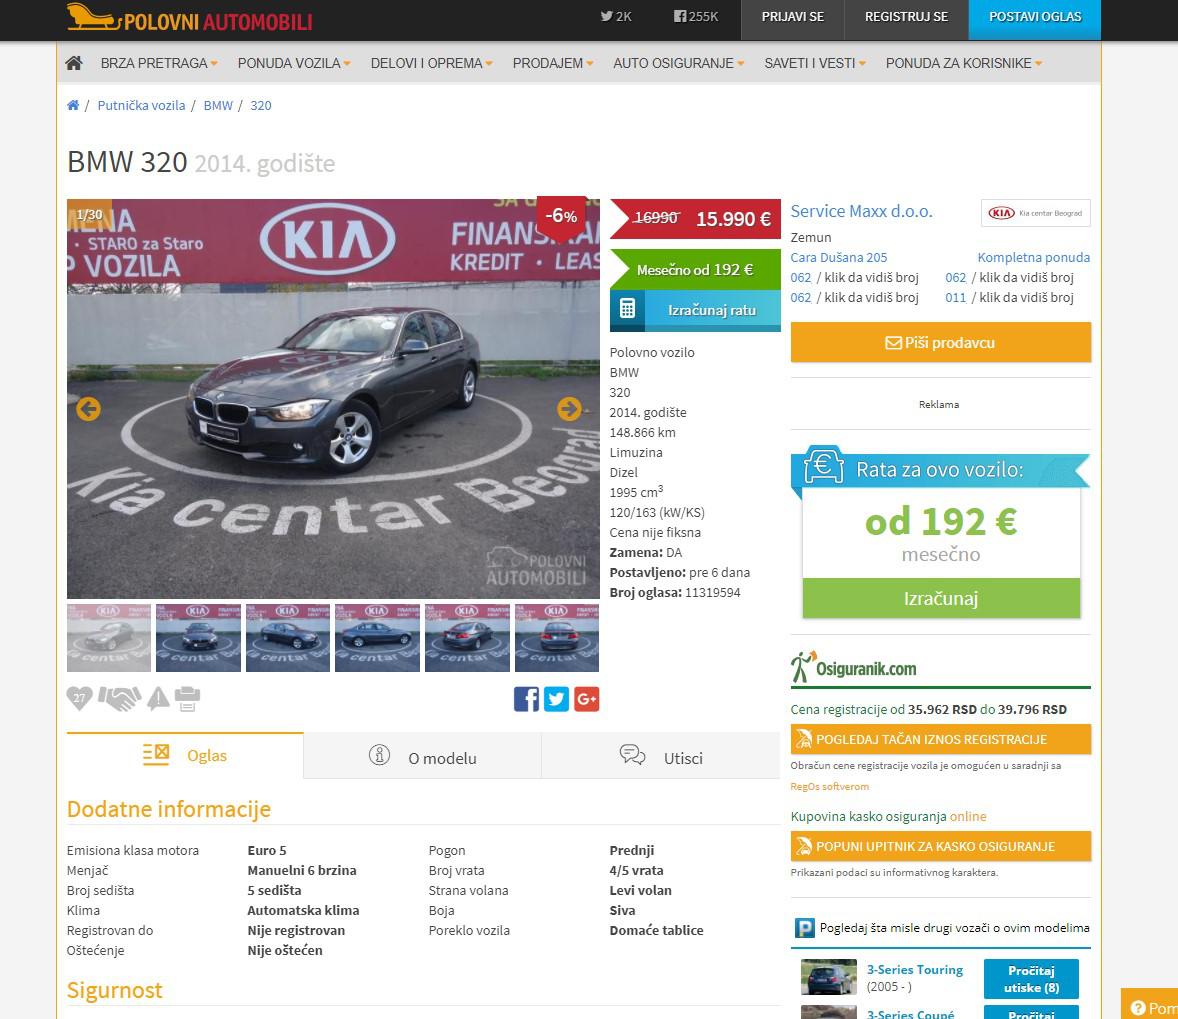1178x1019 pixels.
Task: Open Cara Dušana 205 address link
Action: (838, 257)
